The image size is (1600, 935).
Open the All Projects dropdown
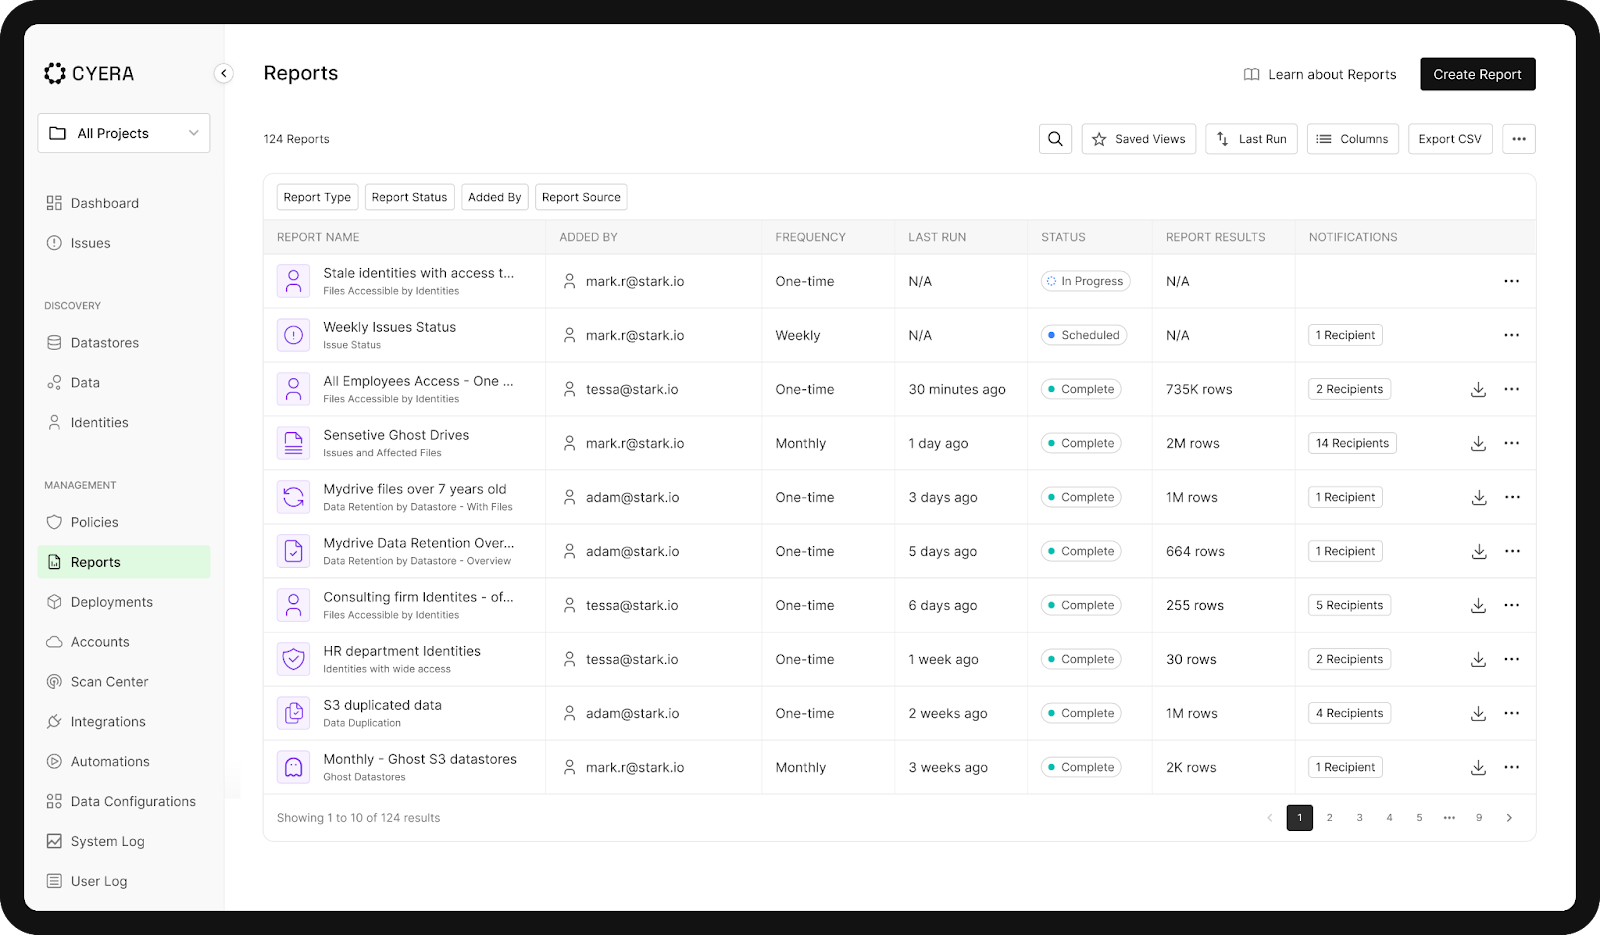(x=123, y=132)
